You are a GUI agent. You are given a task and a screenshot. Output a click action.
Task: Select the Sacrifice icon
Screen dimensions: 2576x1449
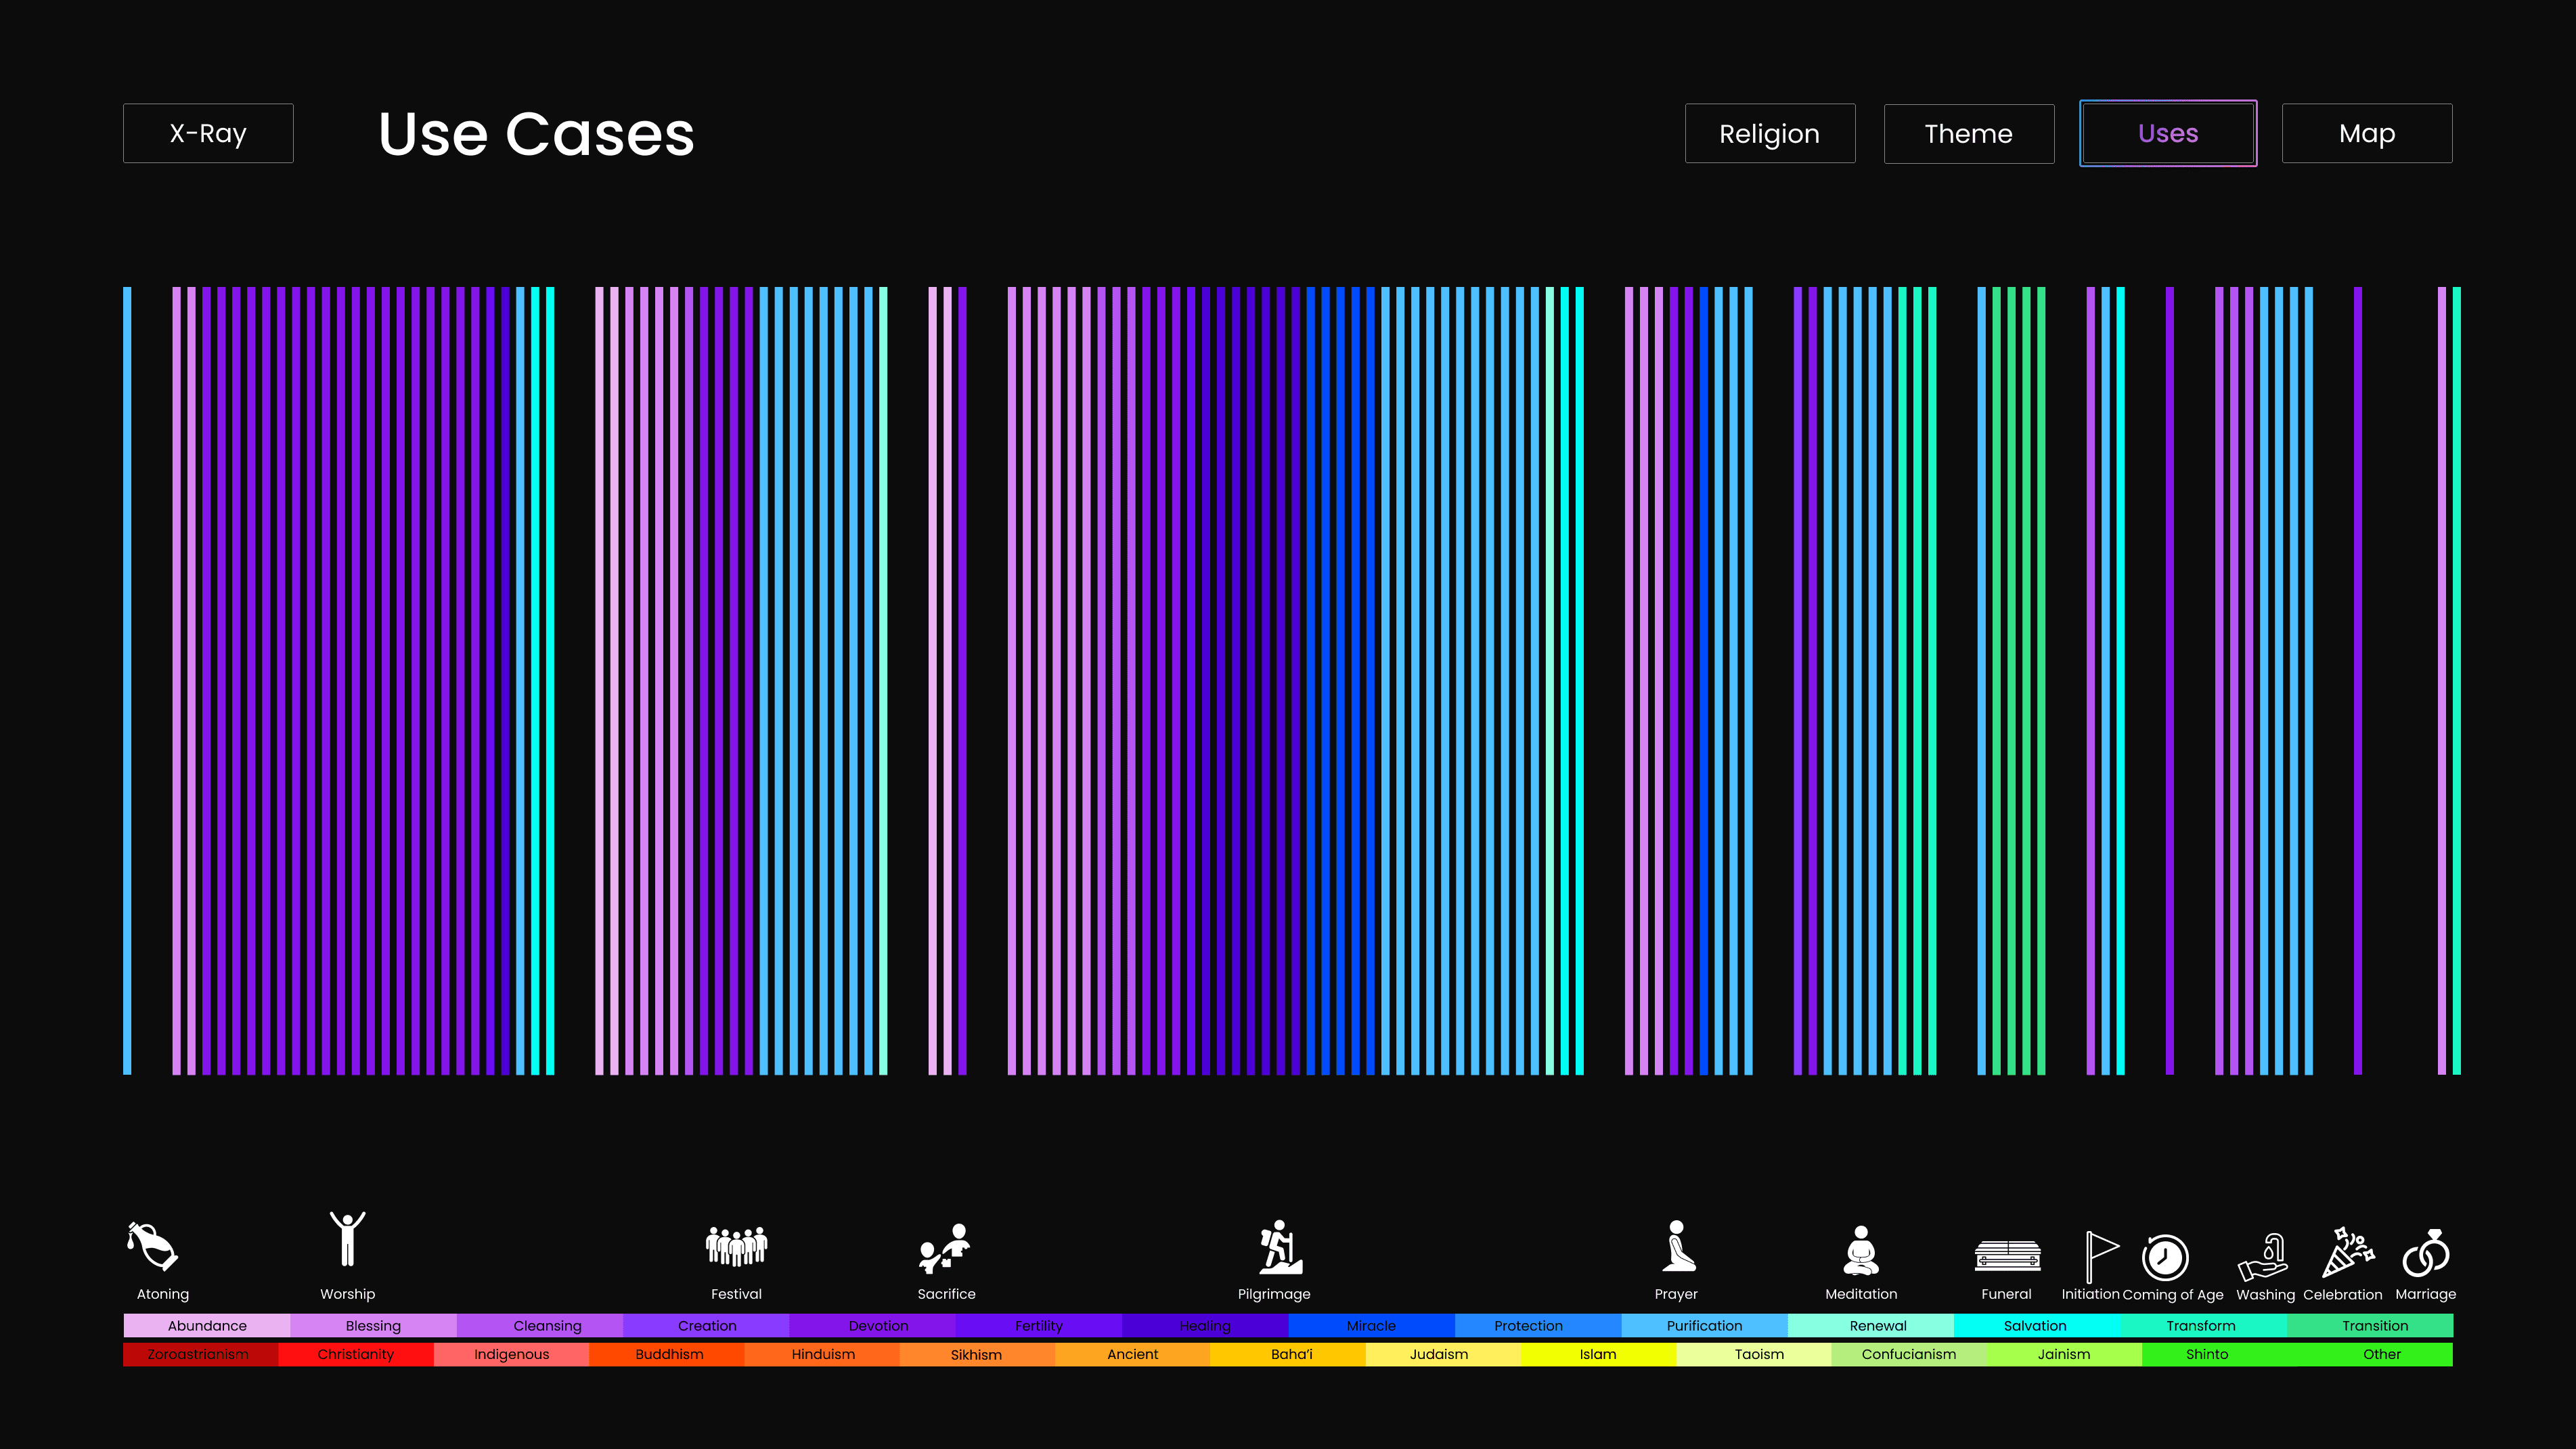point(945,1248)
